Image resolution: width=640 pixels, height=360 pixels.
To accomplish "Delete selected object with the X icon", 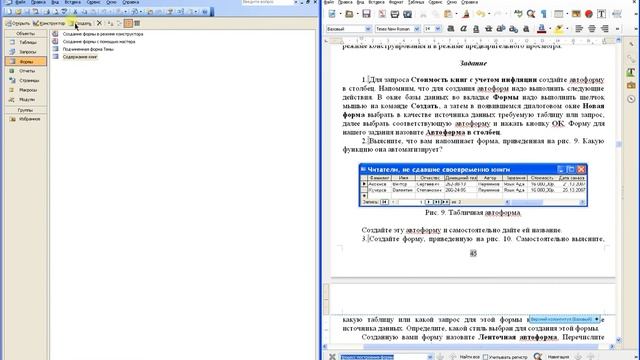I will [x=99, y=23].
